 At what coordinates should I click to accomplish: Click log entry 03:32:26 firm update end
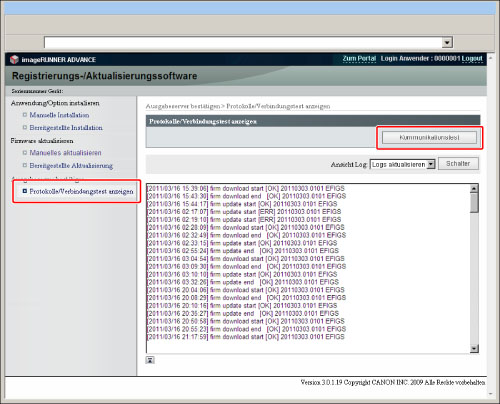point(243,282)
